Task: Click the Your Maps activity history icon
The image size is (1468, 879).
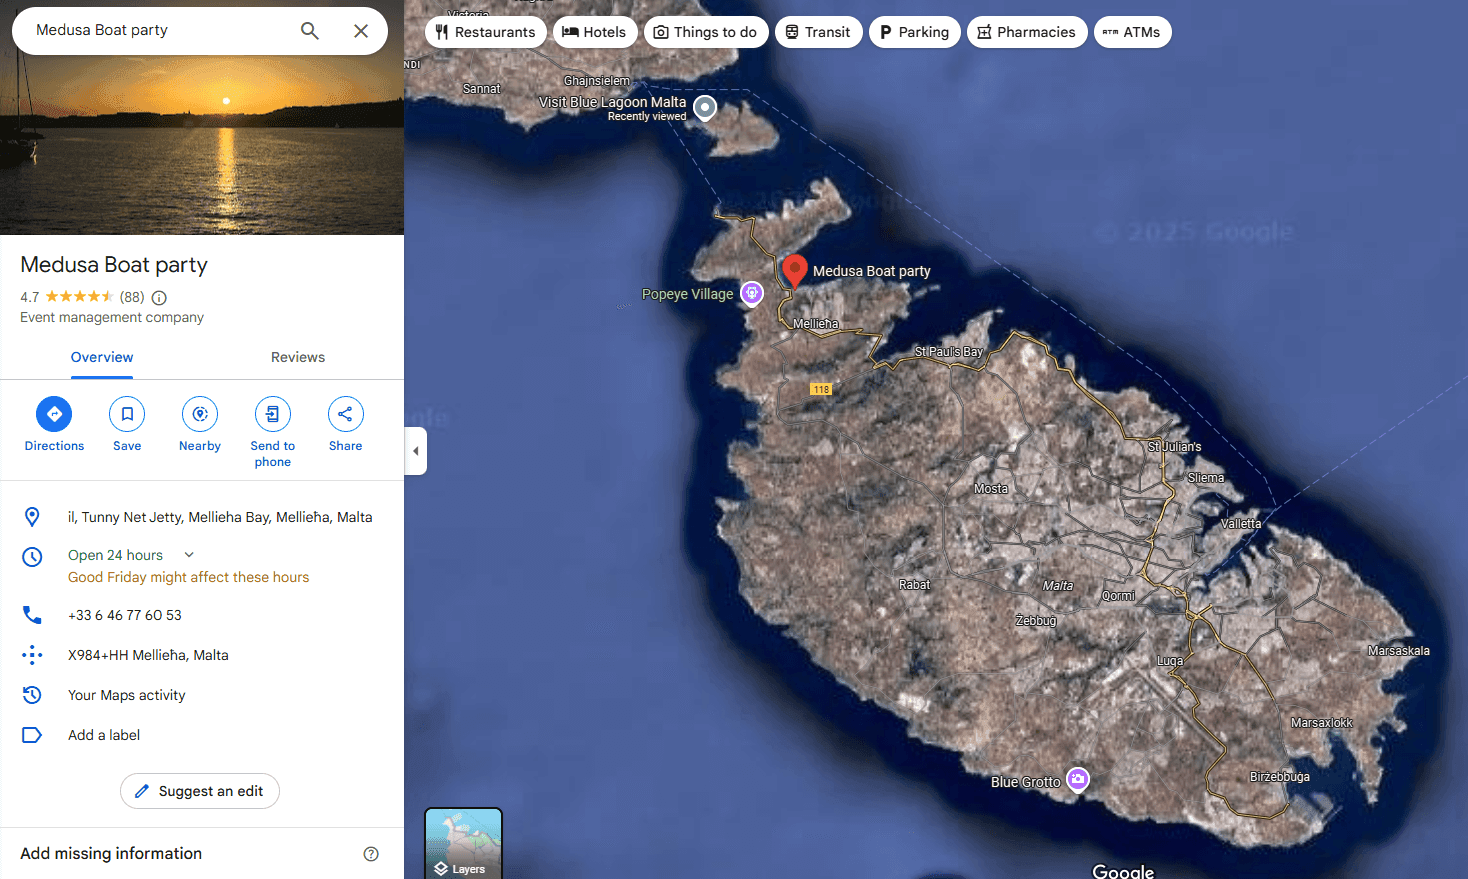Action: point(32,695)
